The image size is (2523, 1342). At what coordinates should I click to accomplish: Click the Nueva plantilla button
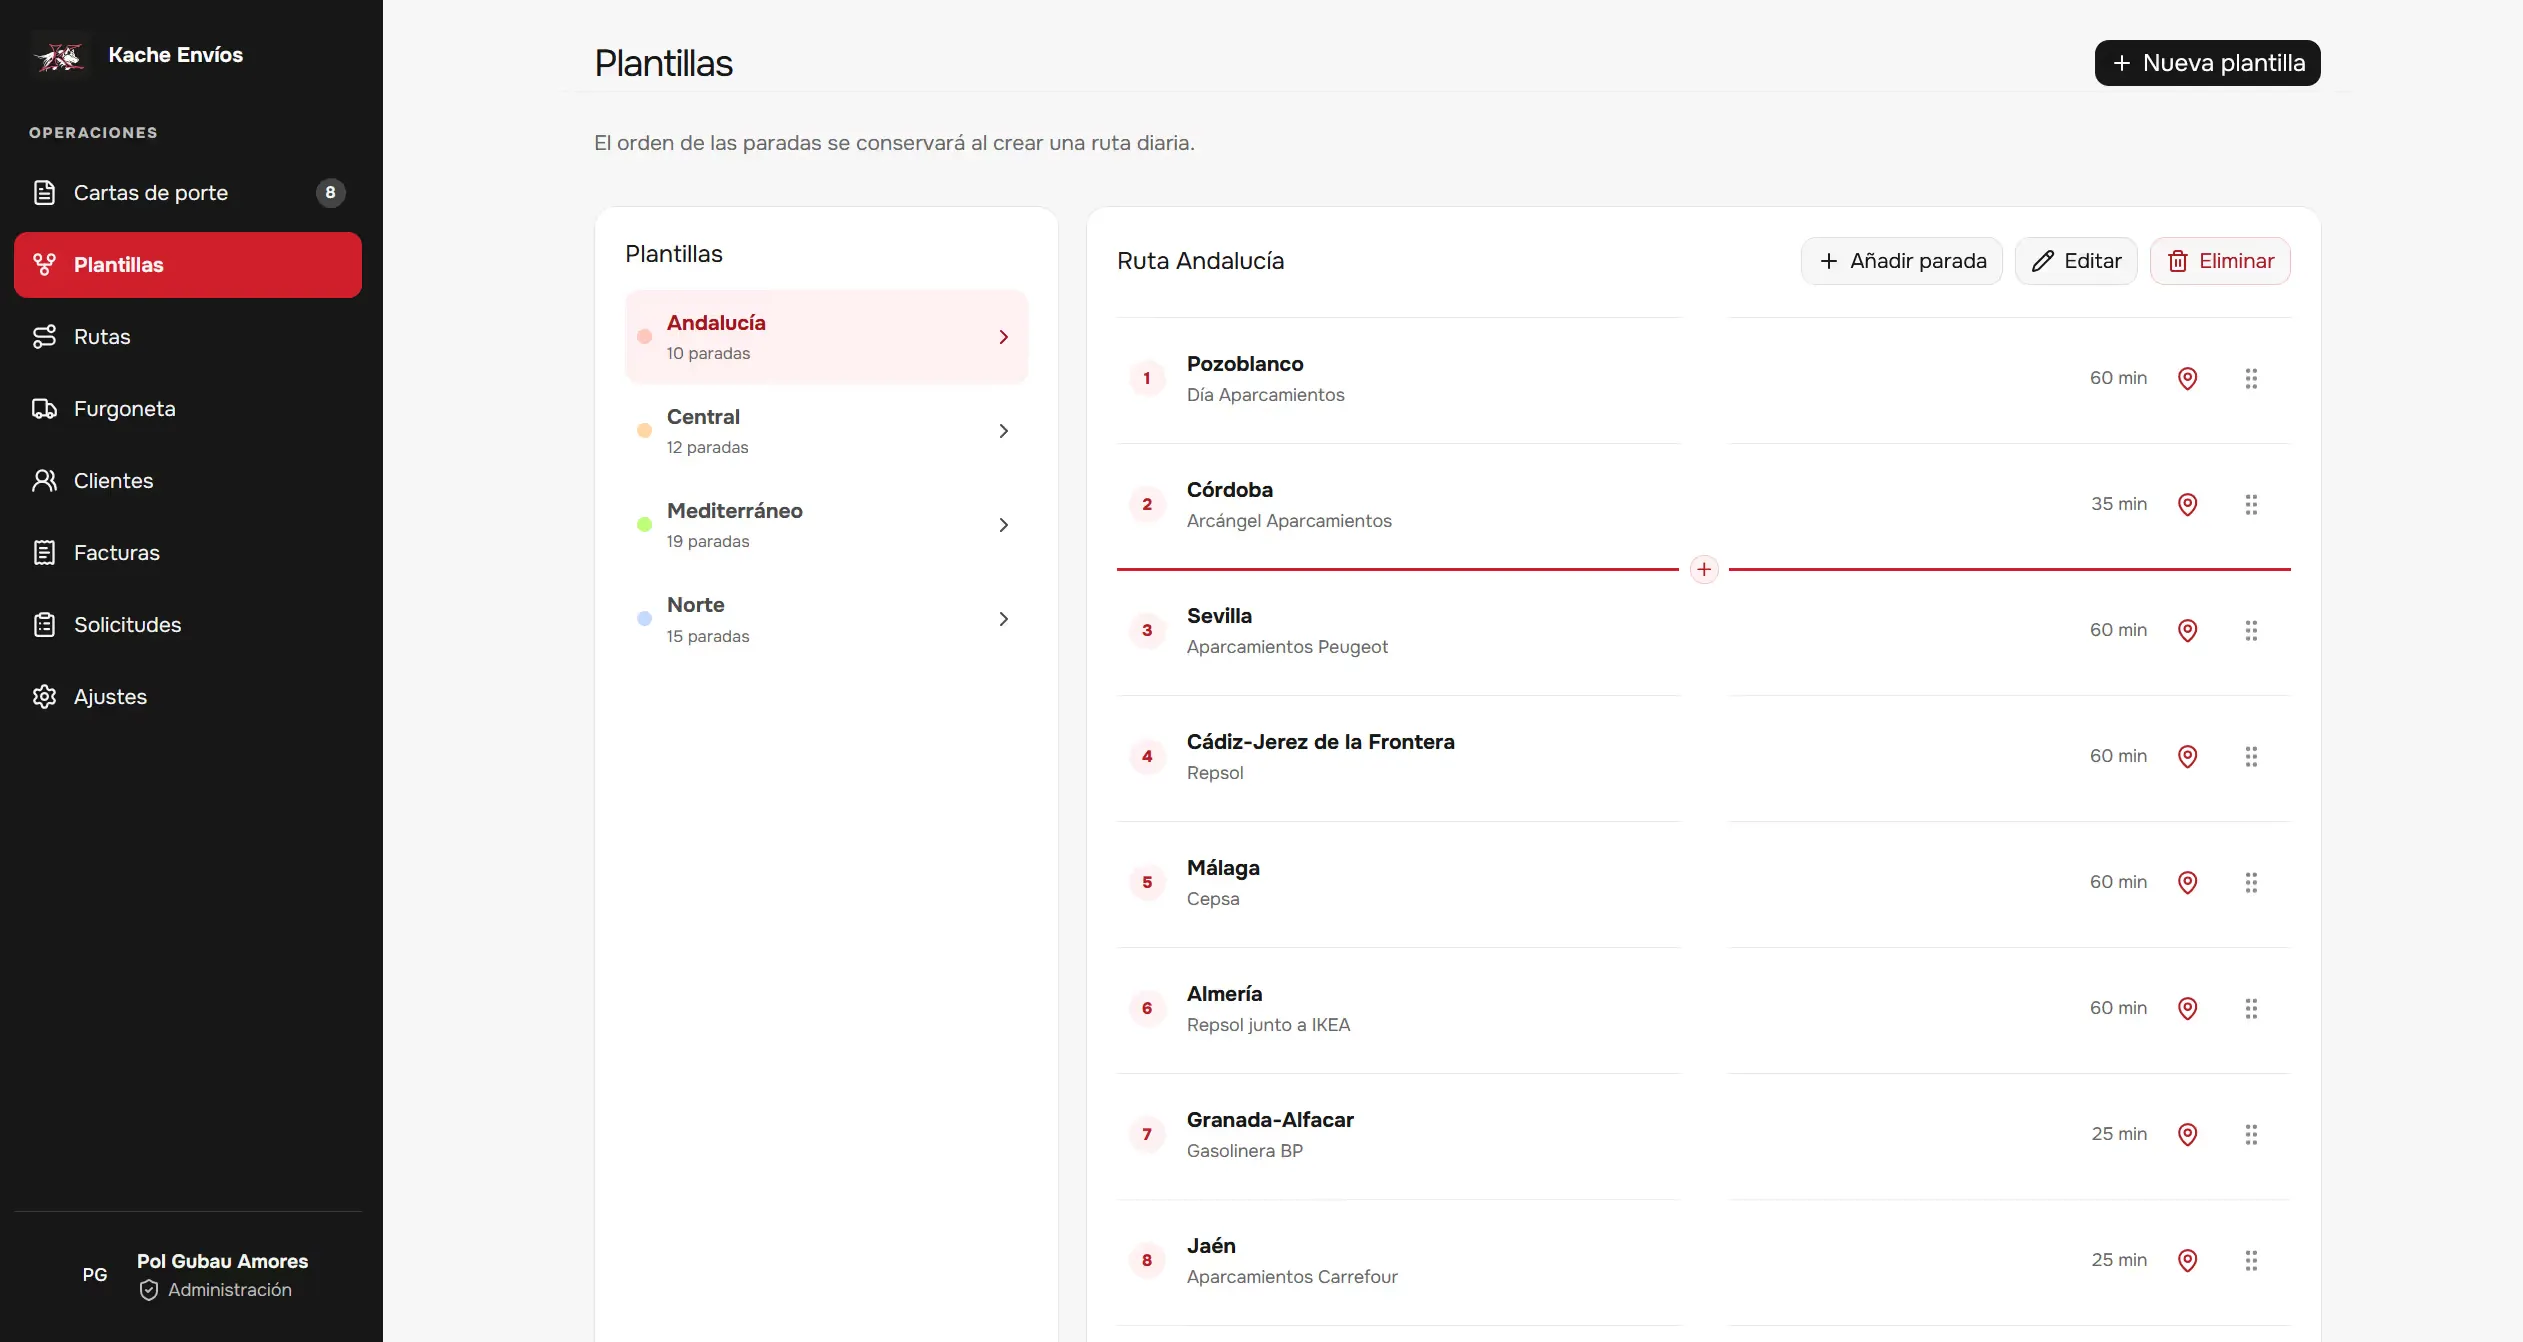pyautogui.click(x=2207, y=63)
